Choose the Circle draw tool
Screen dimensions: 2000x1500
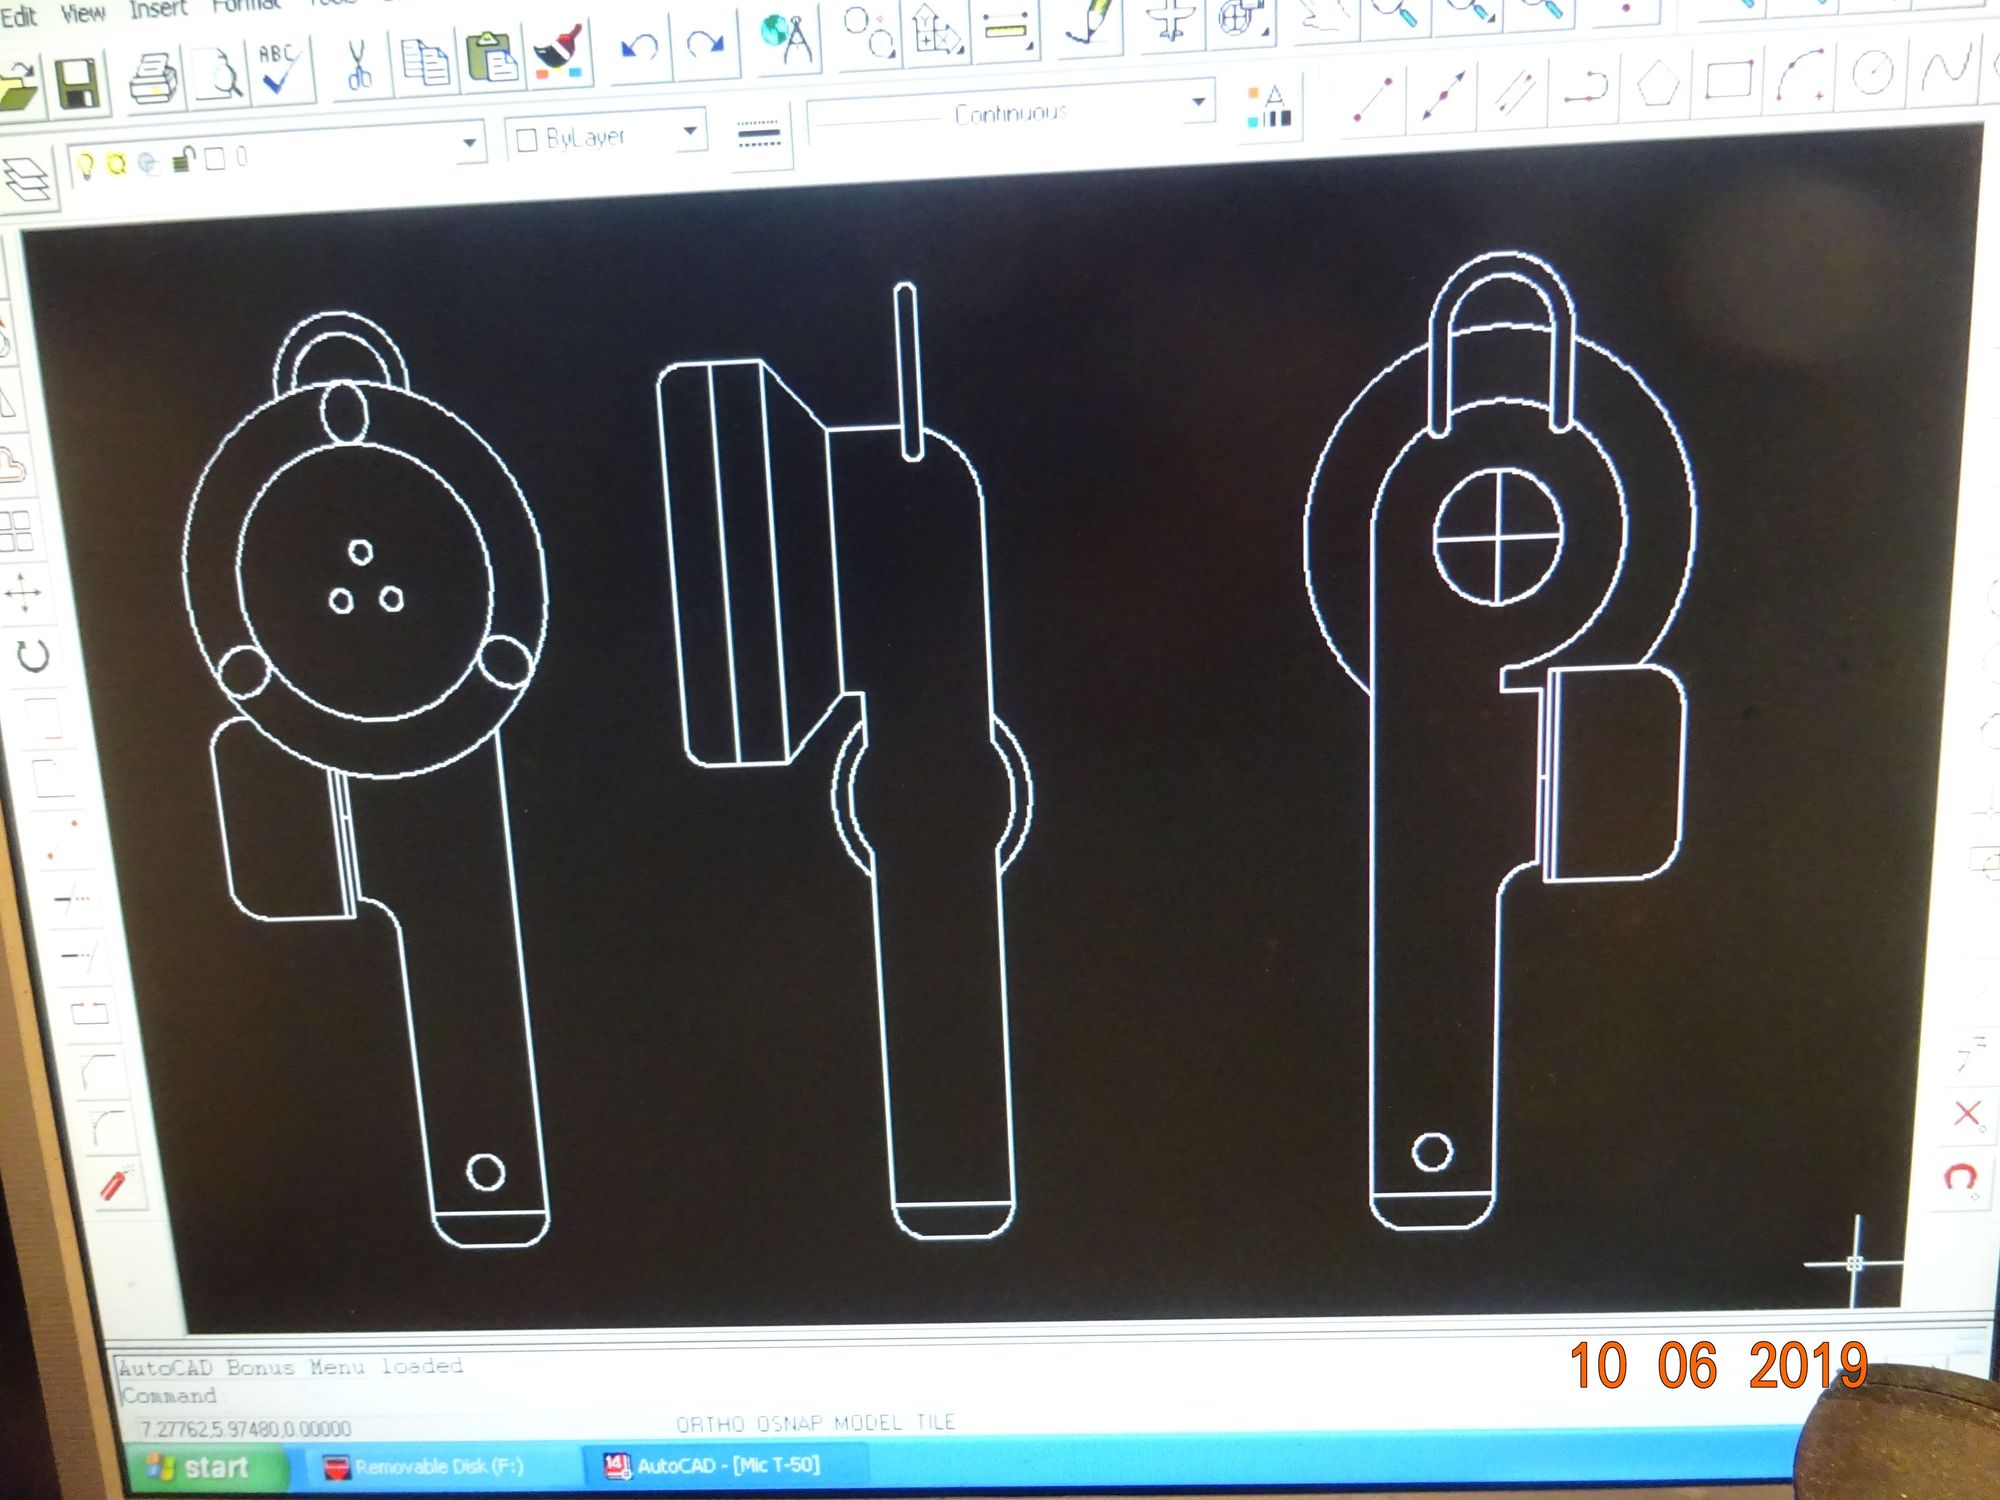click(1871, 72)
